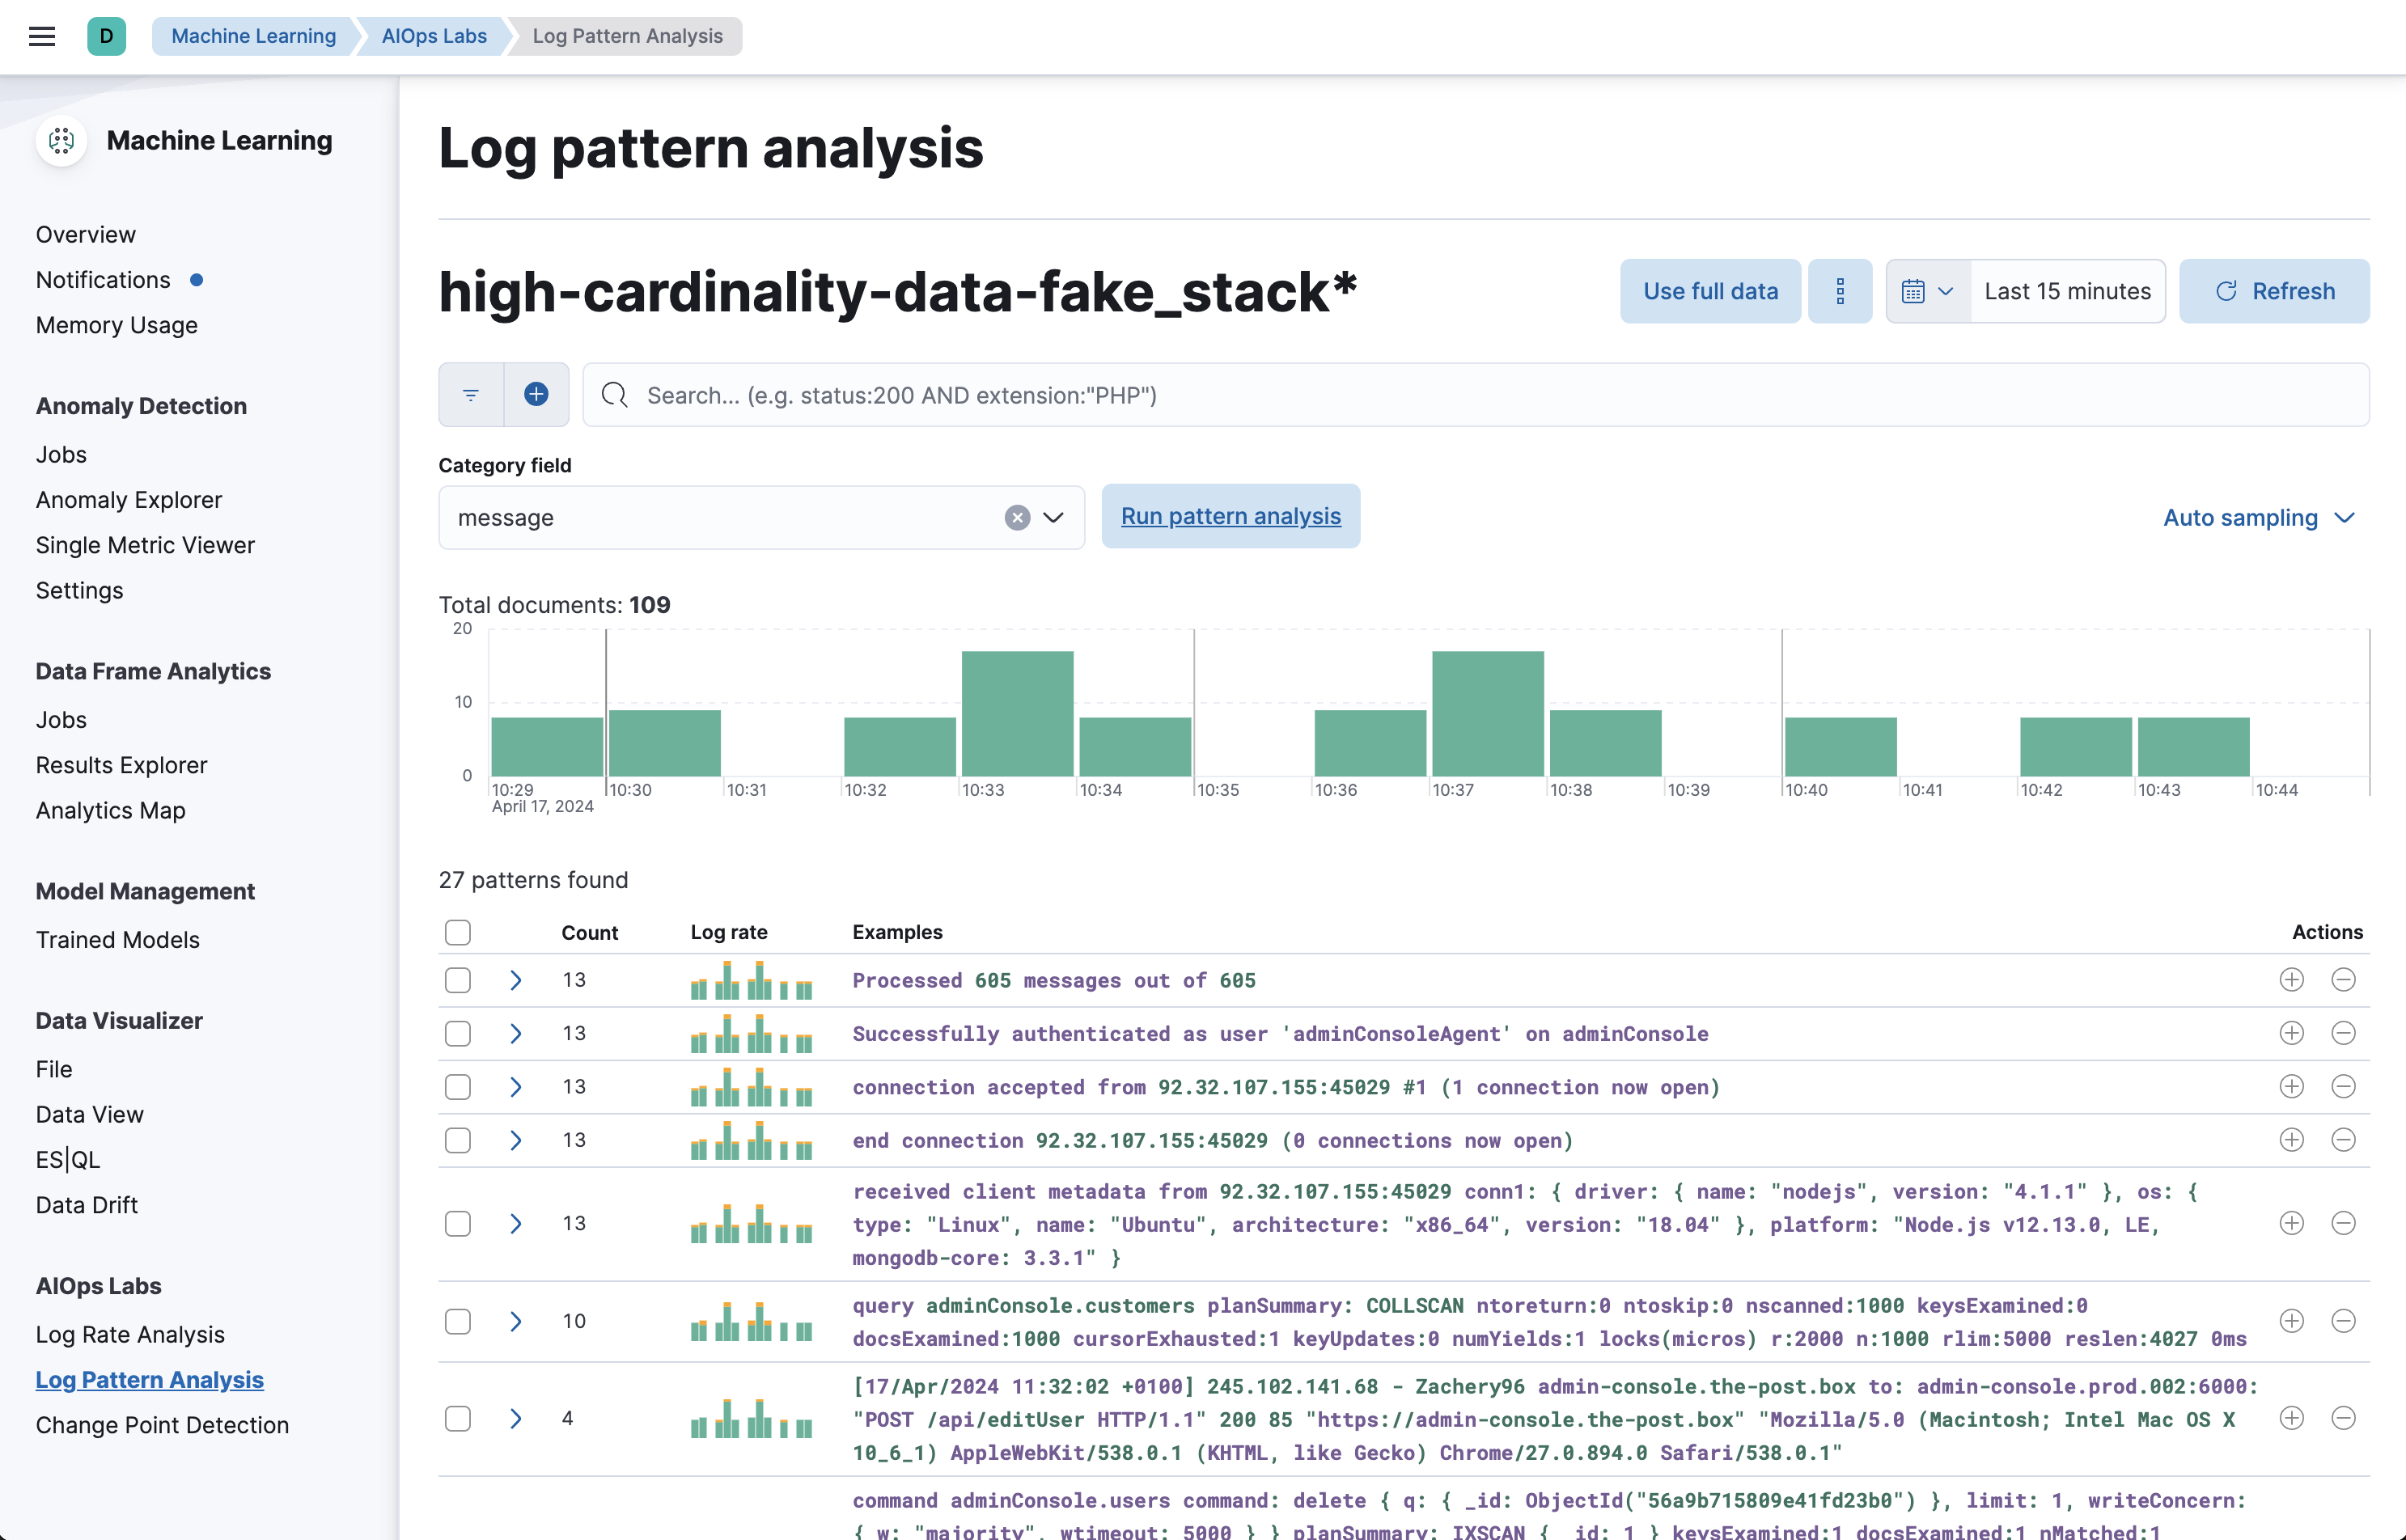Viewport: 2406px width, 1540px height.
Task: Filter out the 'end connection' pattern
Action: click(2343, 1140)
